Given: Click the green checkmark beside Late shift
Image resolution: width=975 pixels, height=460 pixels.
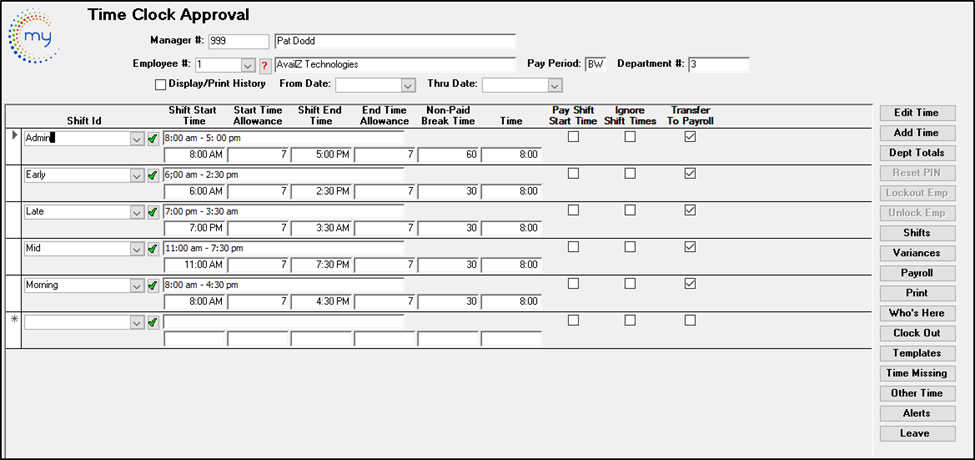Looking at the screenshot, I should pos(153,212).
